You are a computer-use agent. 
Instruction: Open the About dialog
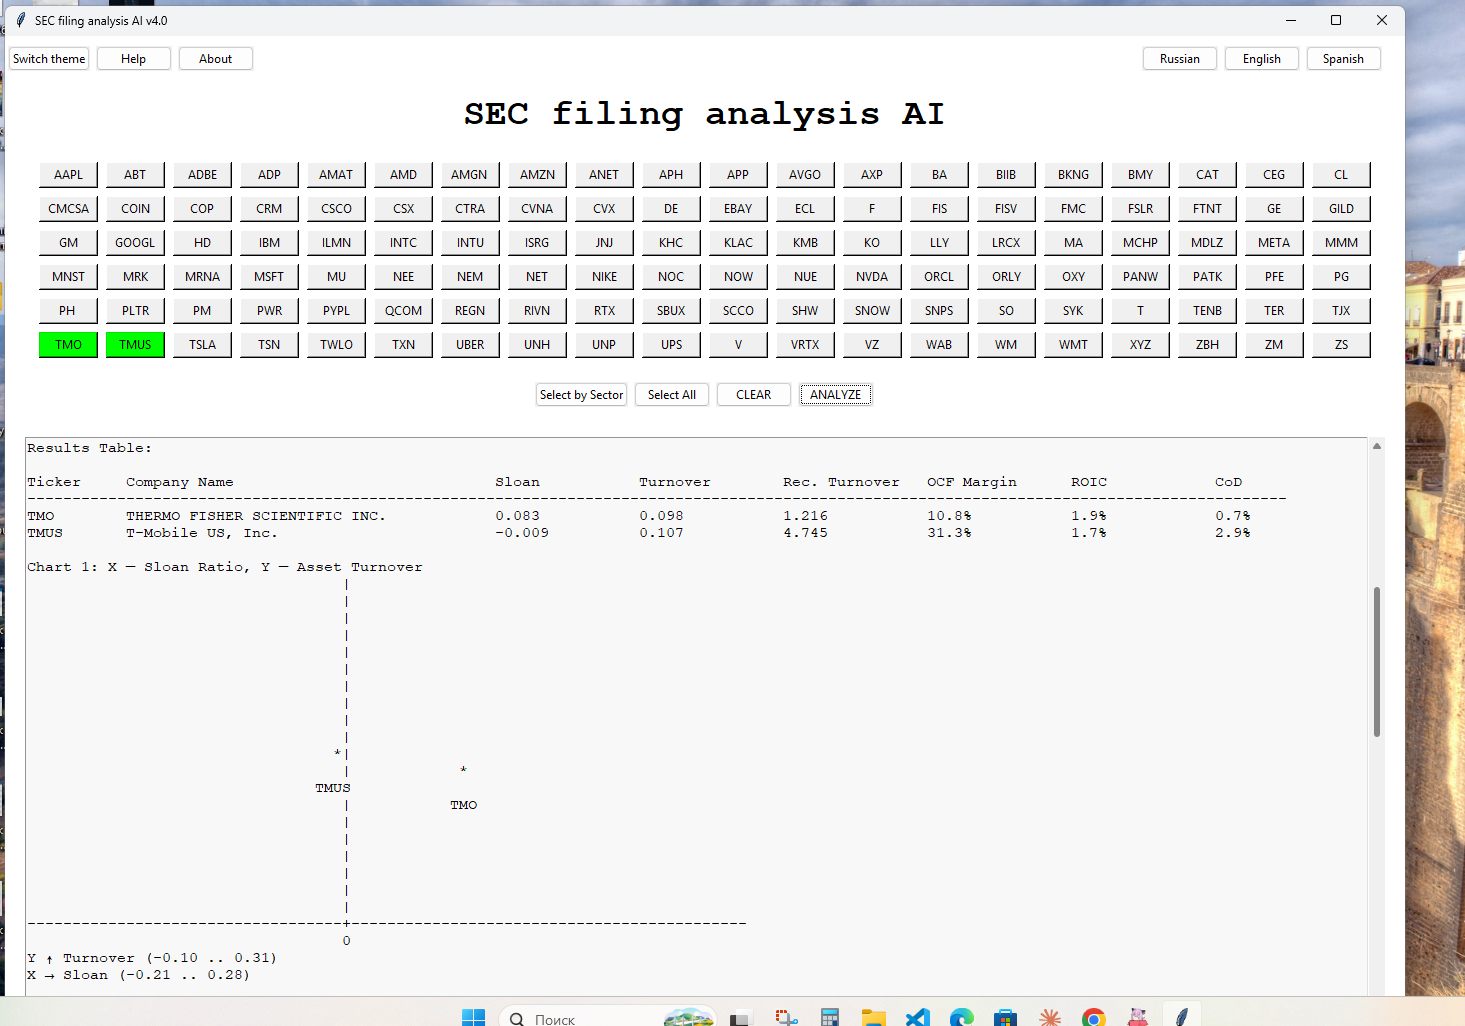point(215,59)
